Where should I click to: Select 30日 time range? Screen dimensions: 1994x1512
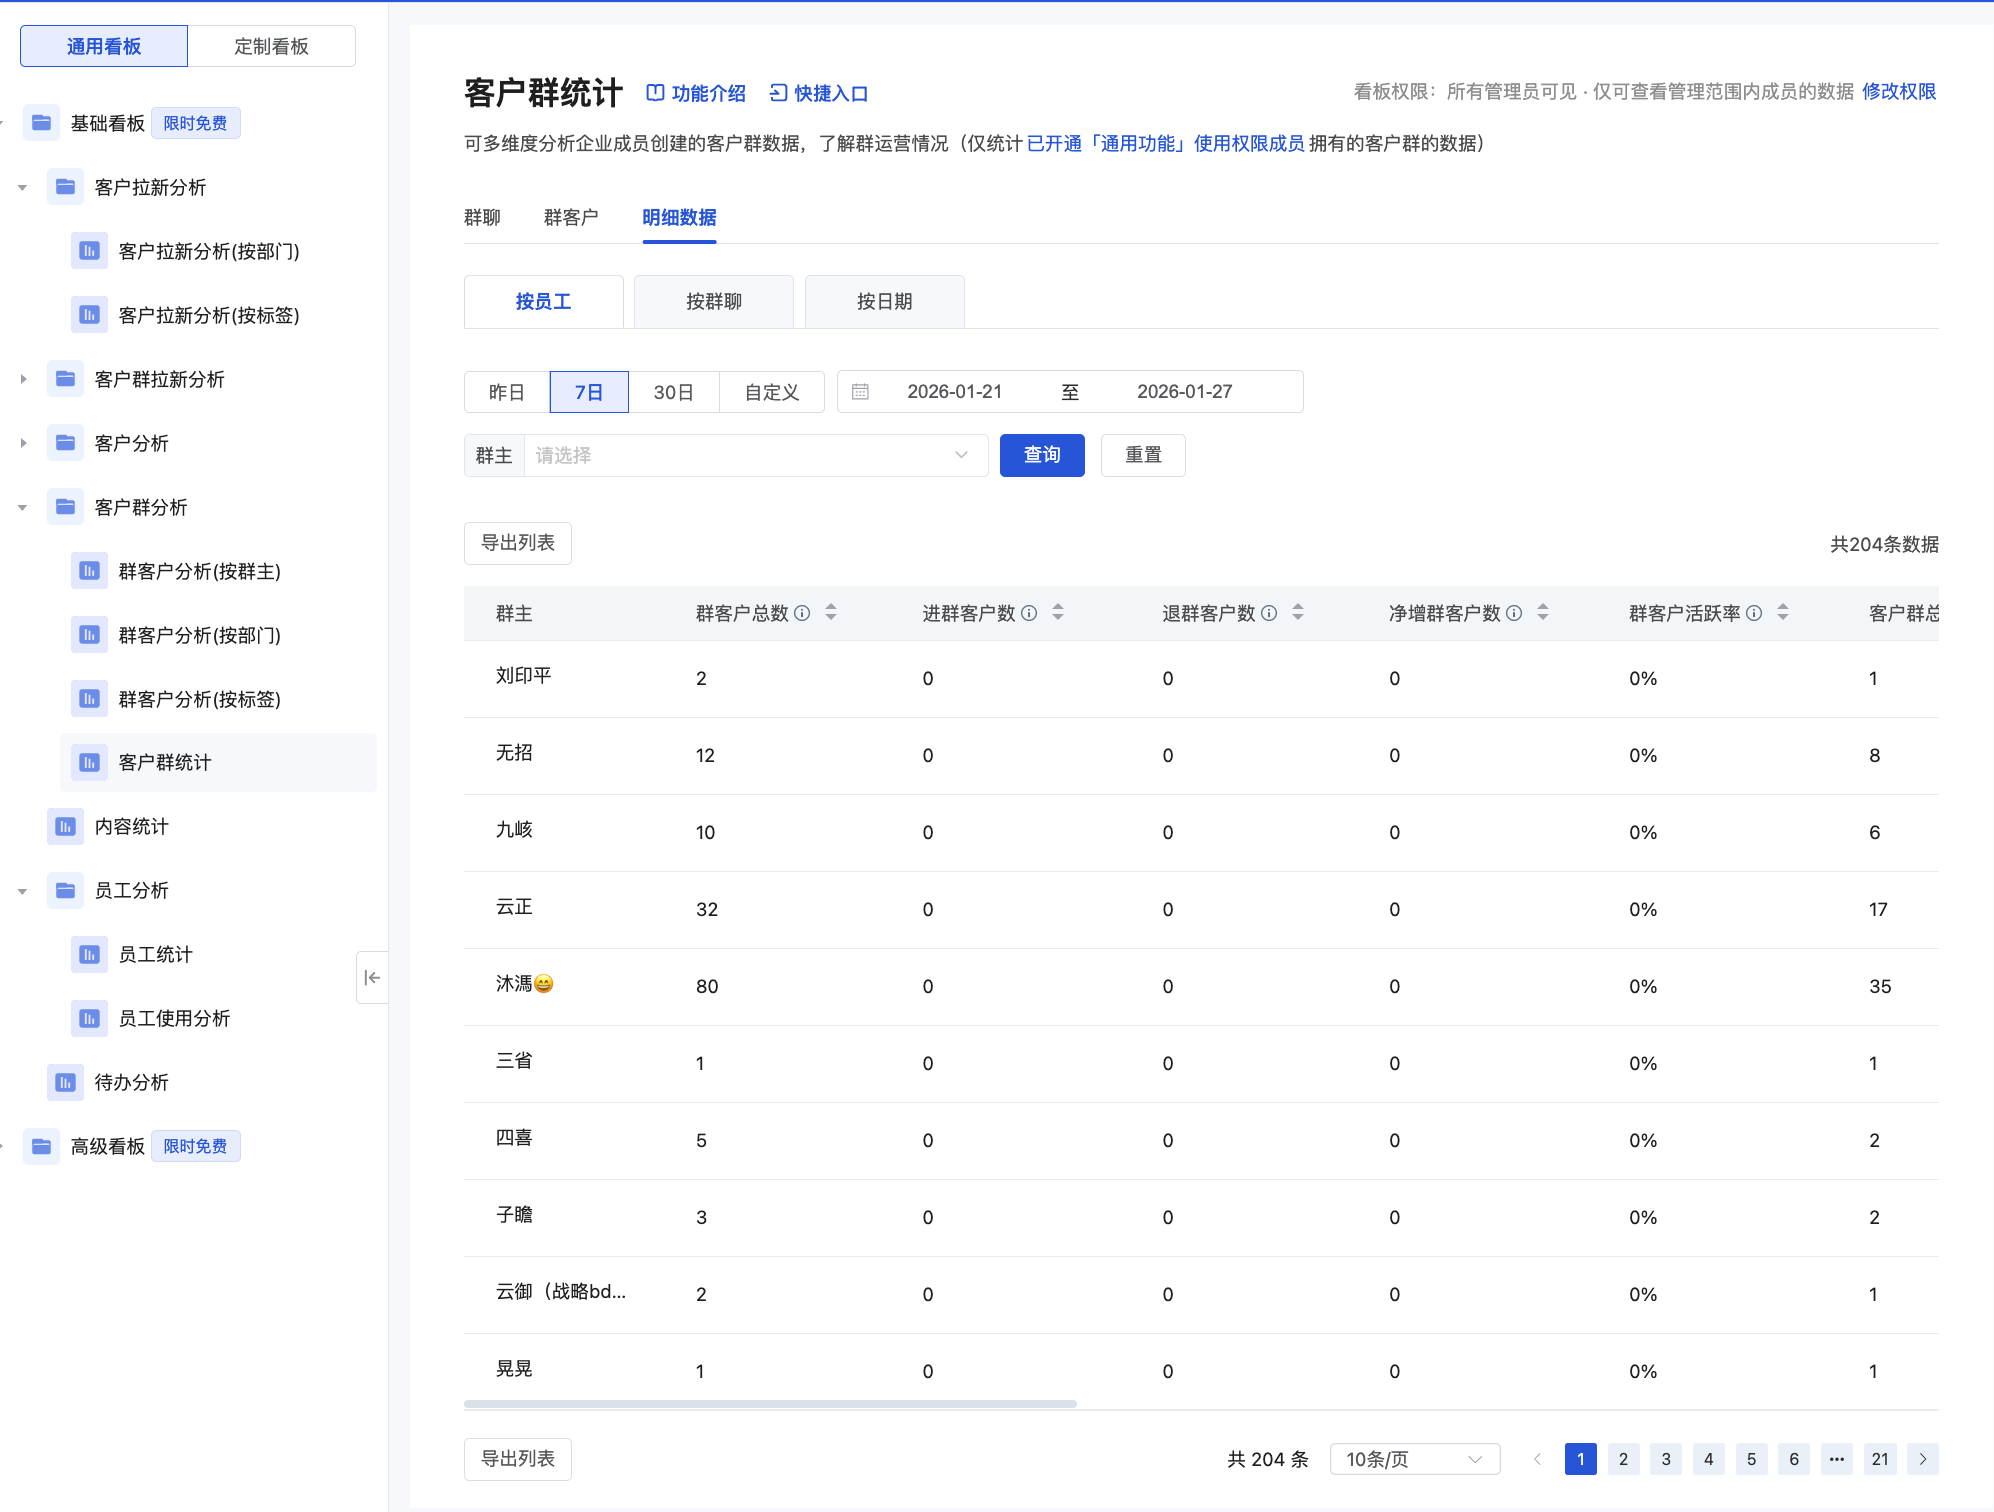pos(674,392)
